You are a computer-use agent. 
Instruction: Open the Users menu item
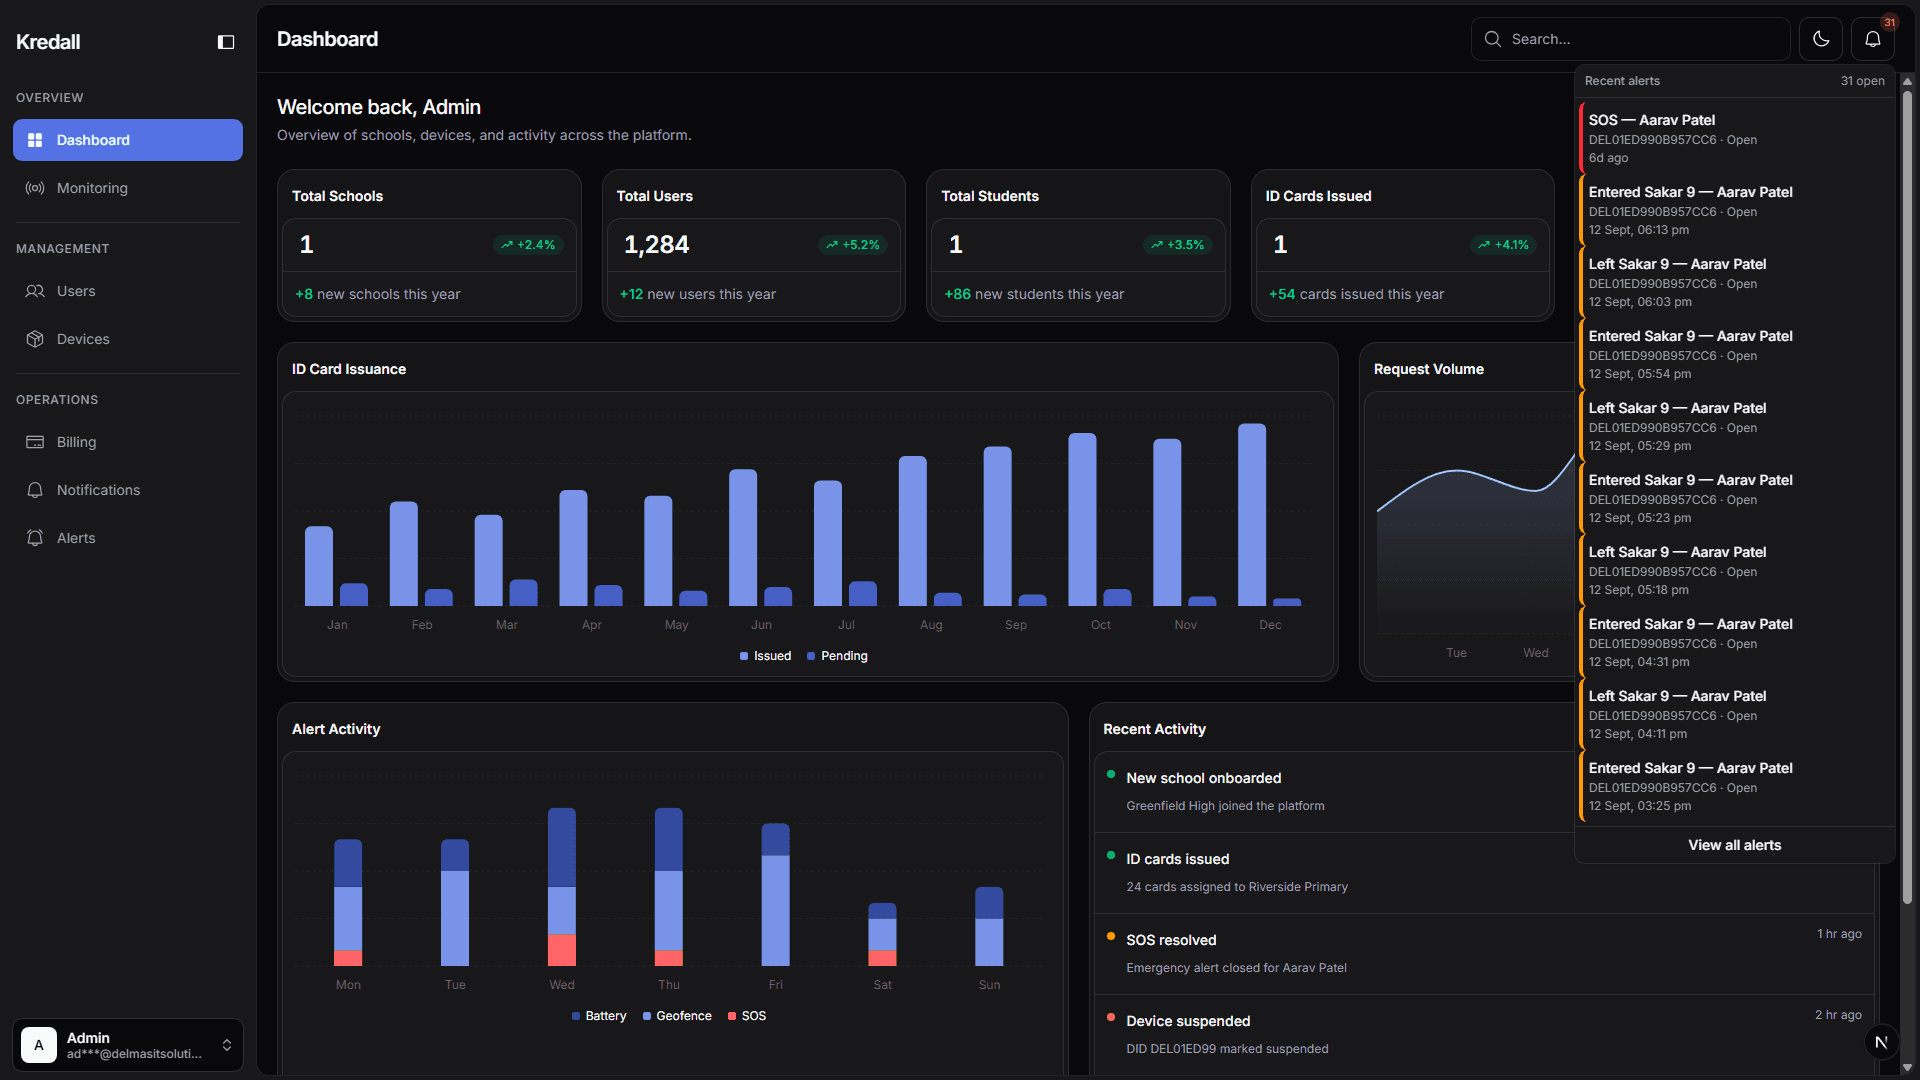tap(128, 291)
